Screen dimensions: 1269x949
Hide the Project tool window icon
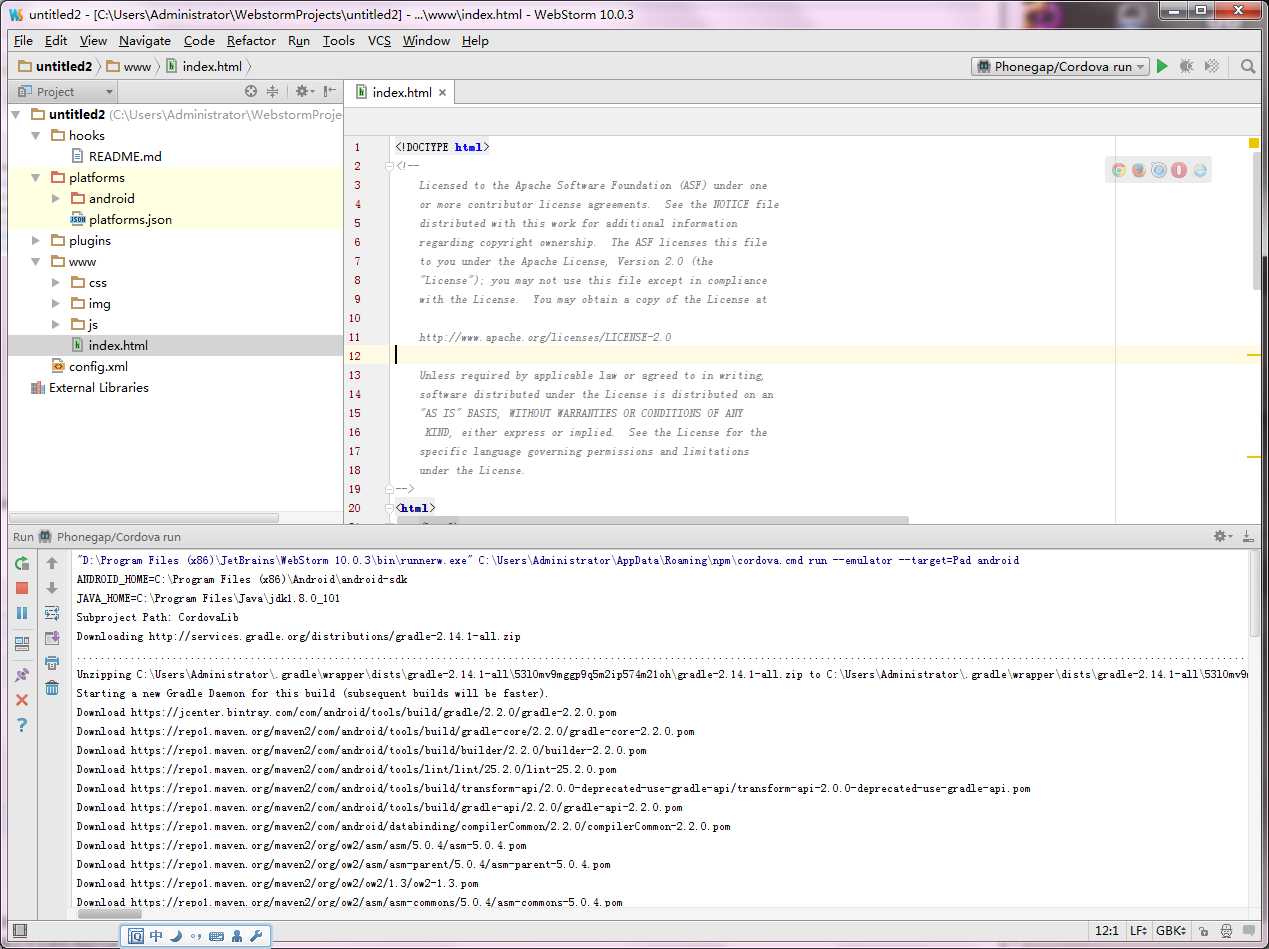point(330,91)
